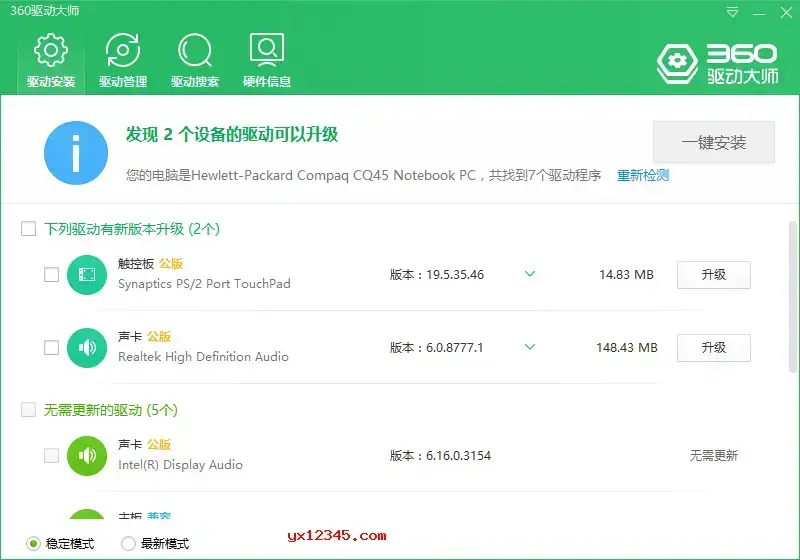Image resolution: width=800 pixels, height=560 pixels.
Task: Upgrade the Synaptics TouchPad driver
Action: (714, 275)
